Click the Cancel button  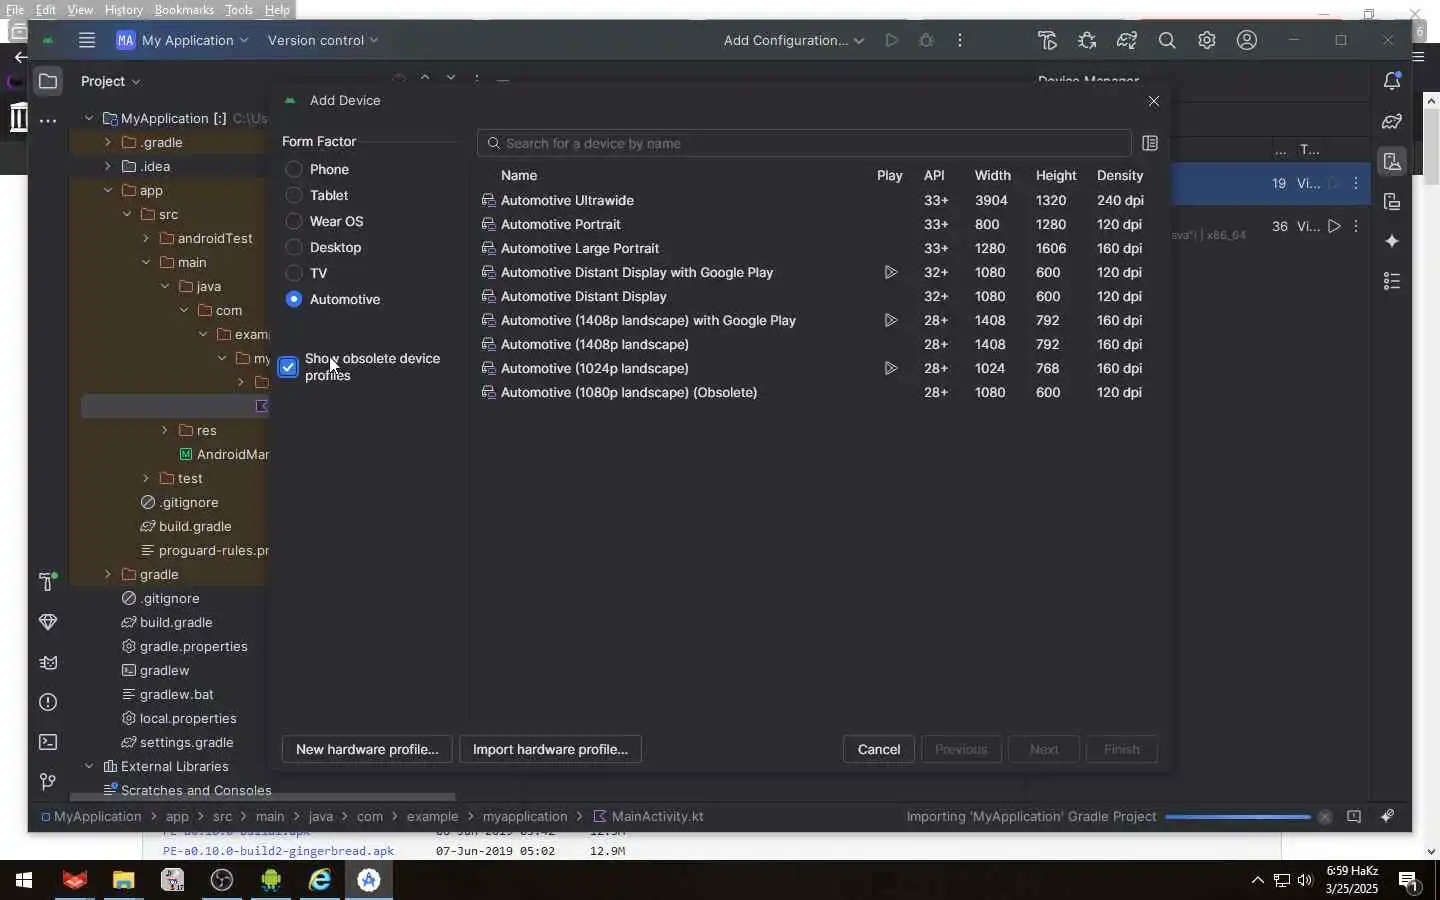[879, 750]
